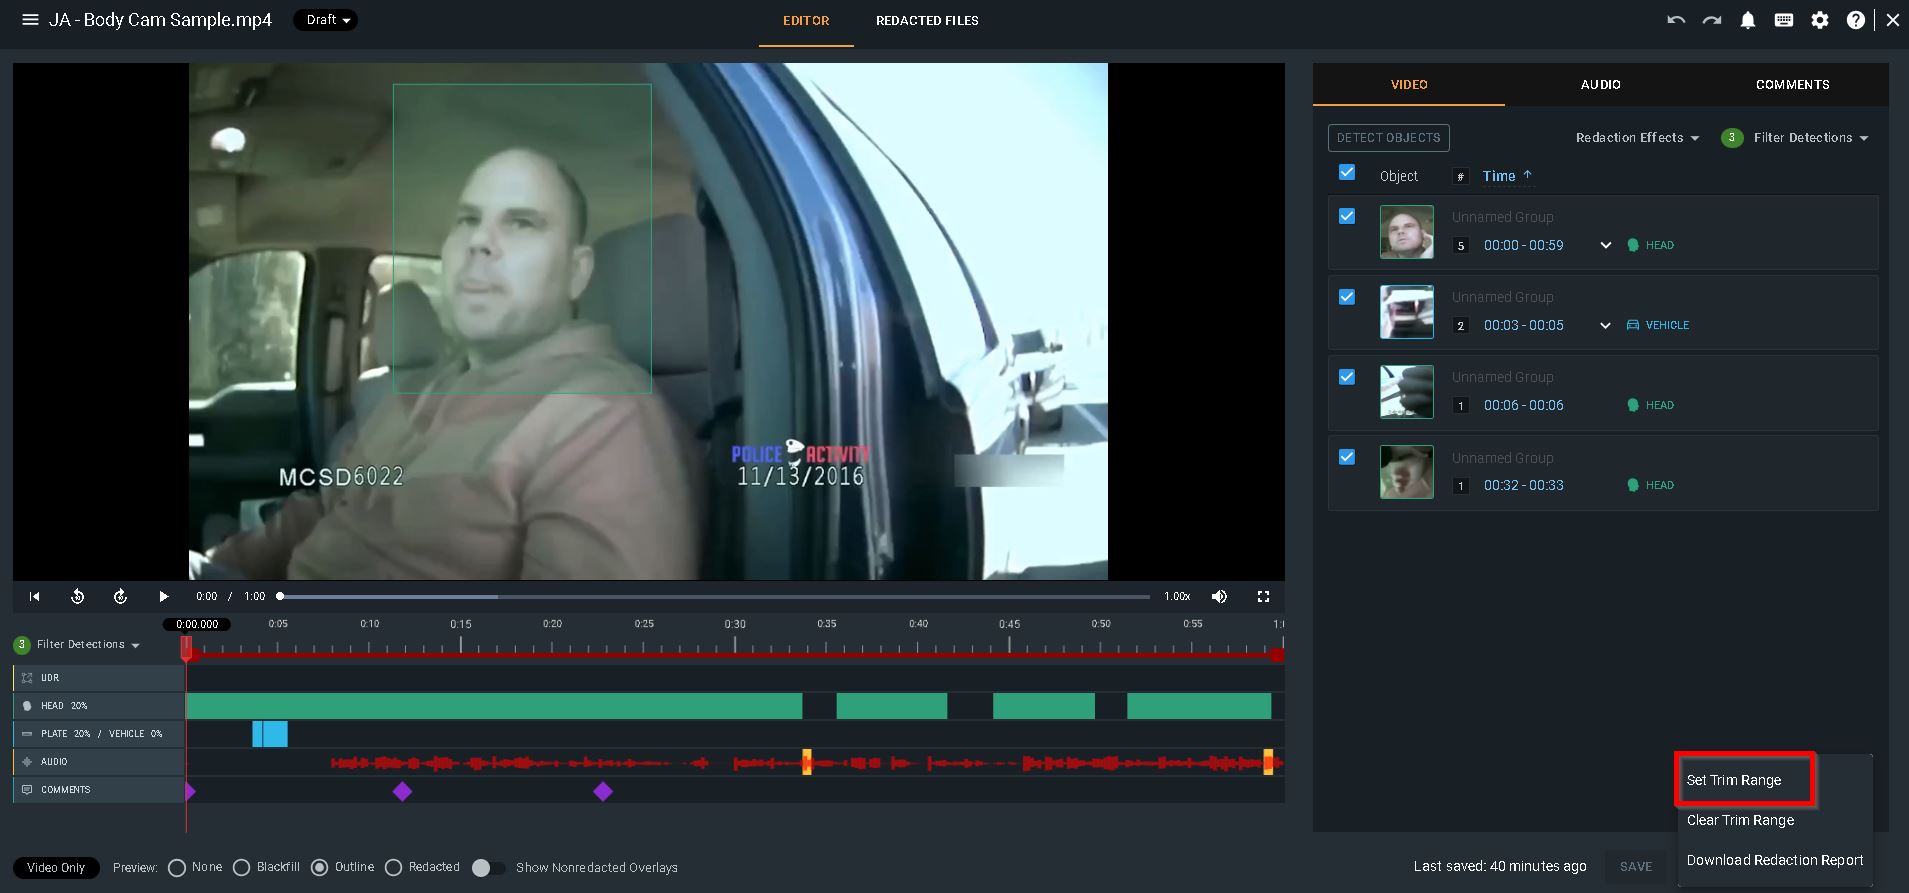The height and width of the screenshot is (893, 1909).
Task: Expand the 00:00 - 00:59 head group
Action: tap(1605, 245)
